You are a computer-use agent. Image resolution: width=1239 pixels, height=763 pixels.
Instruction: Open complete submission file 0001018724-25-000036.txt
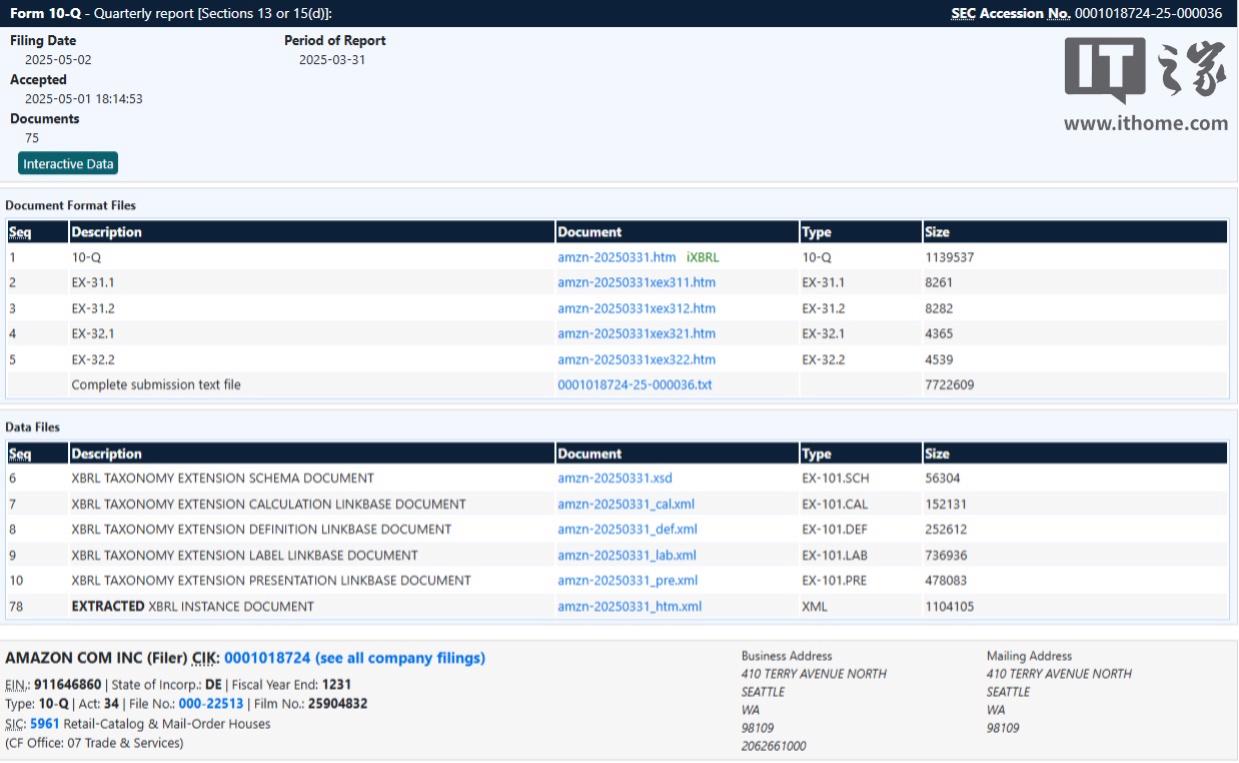point(634,385)
